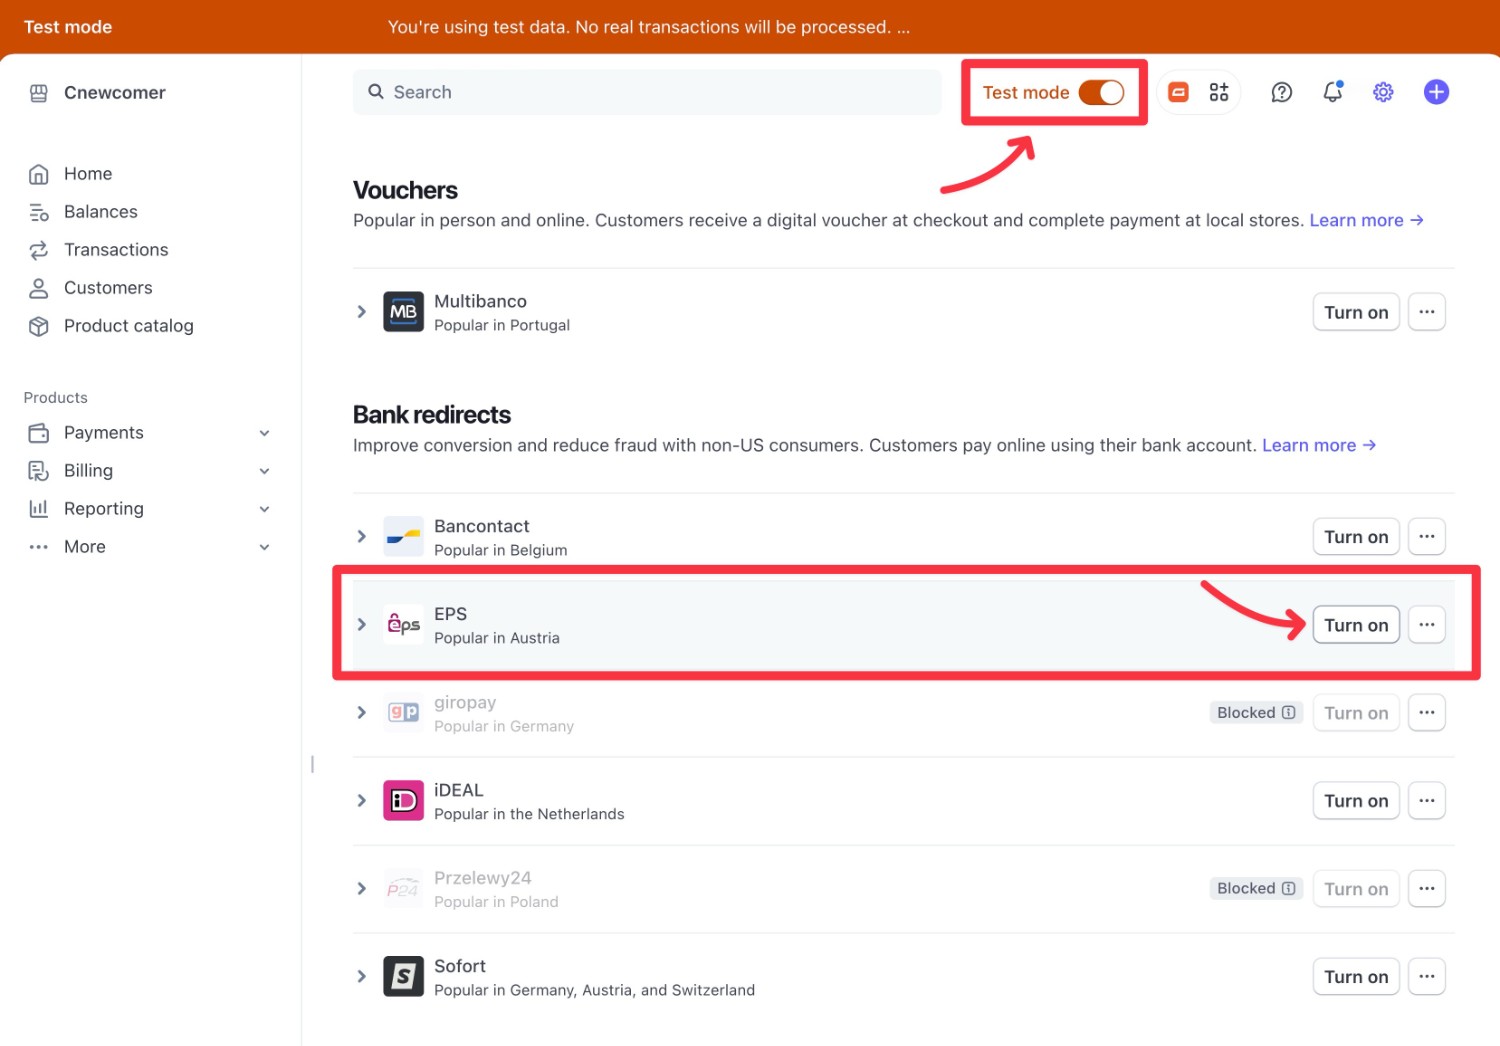The height and width of the screenshot is (1046, 1500).
Task: Click the Home house icon
Action: point(39,174)
